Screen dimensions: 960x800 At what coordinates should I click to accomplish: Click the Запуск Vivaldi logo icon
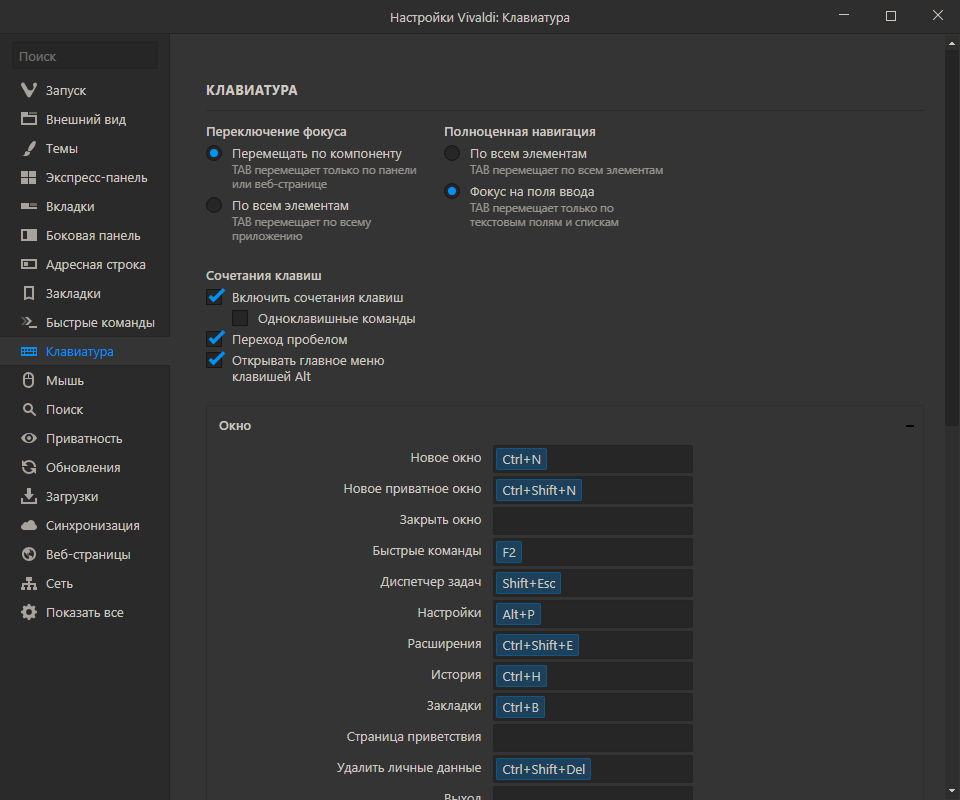[x=29, y=91]
